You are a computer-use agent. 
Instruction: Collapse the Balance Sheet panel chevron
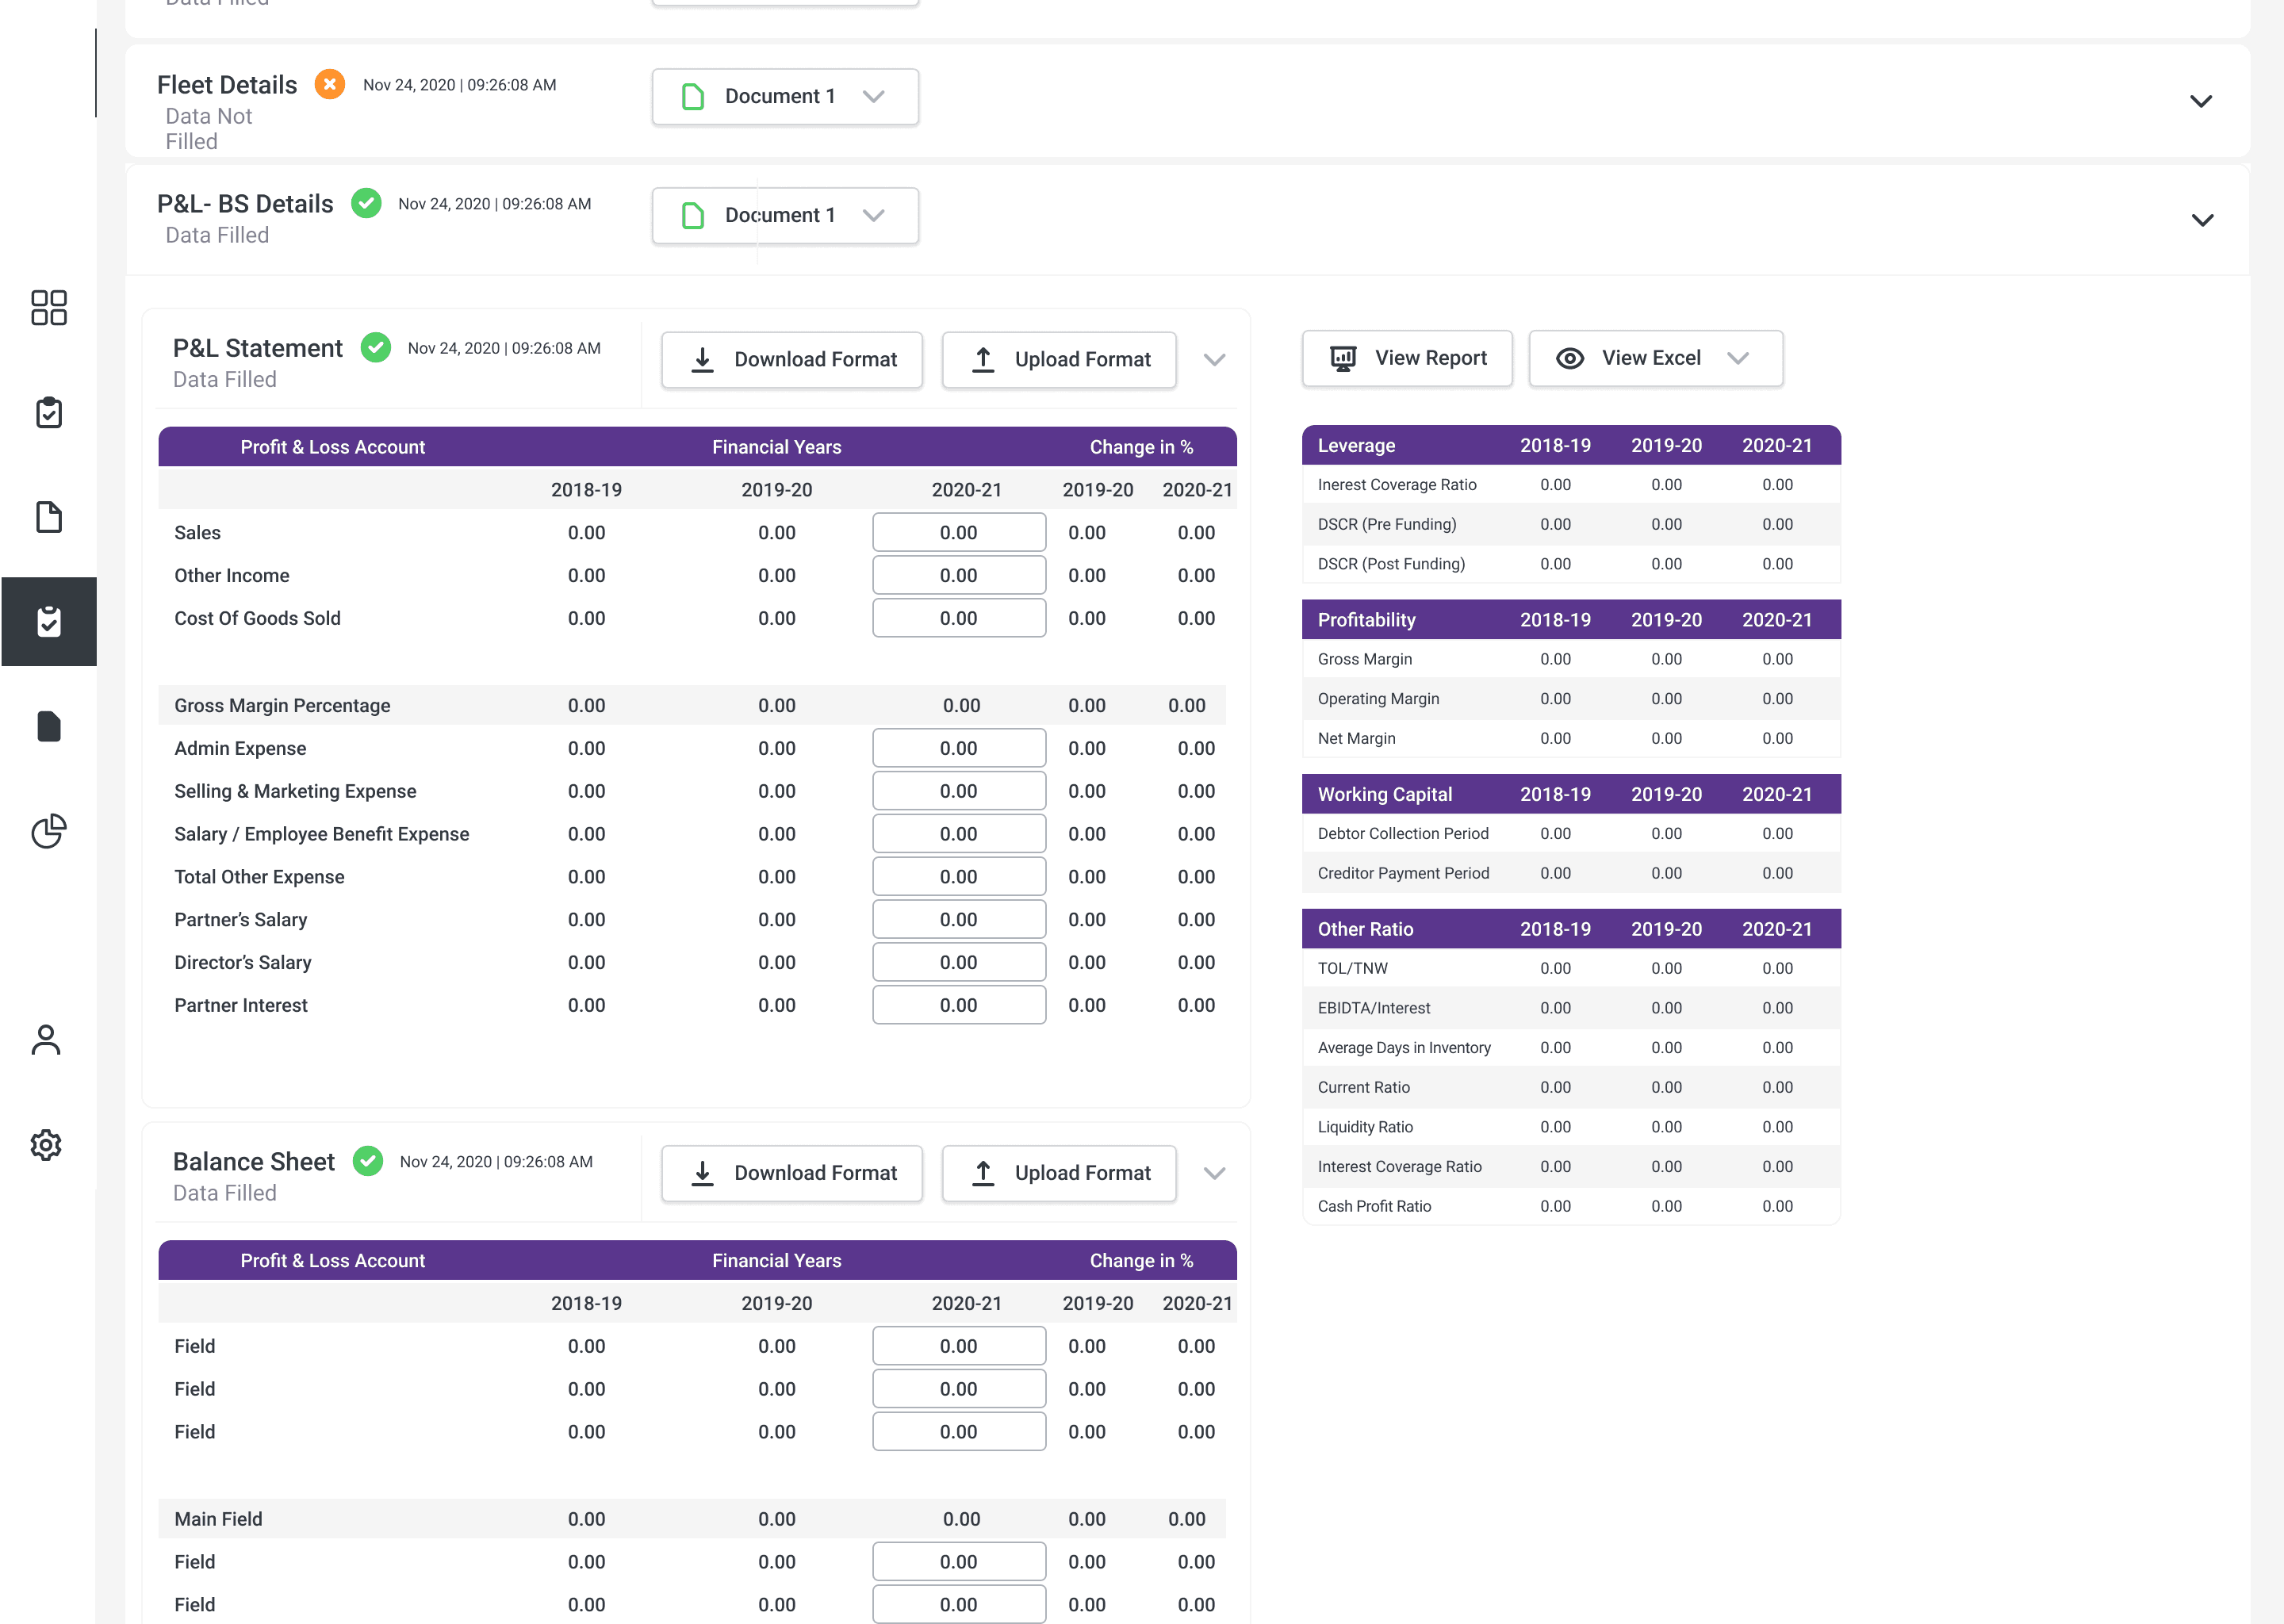[x=1214, y=1174]
